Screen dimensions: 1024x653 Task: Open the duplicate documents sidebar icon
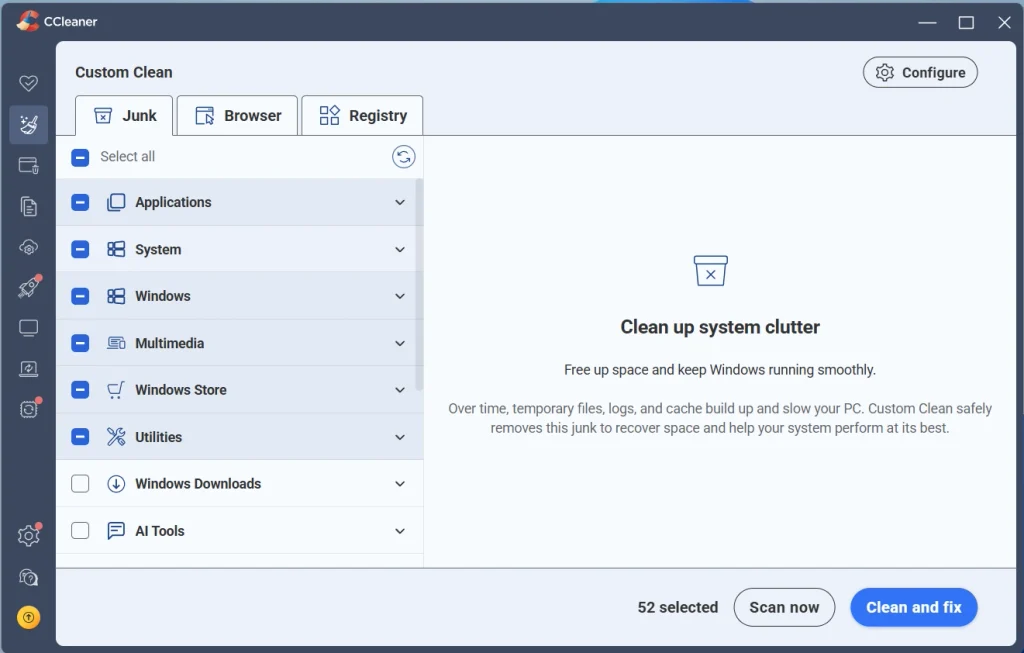click(28, 206)
